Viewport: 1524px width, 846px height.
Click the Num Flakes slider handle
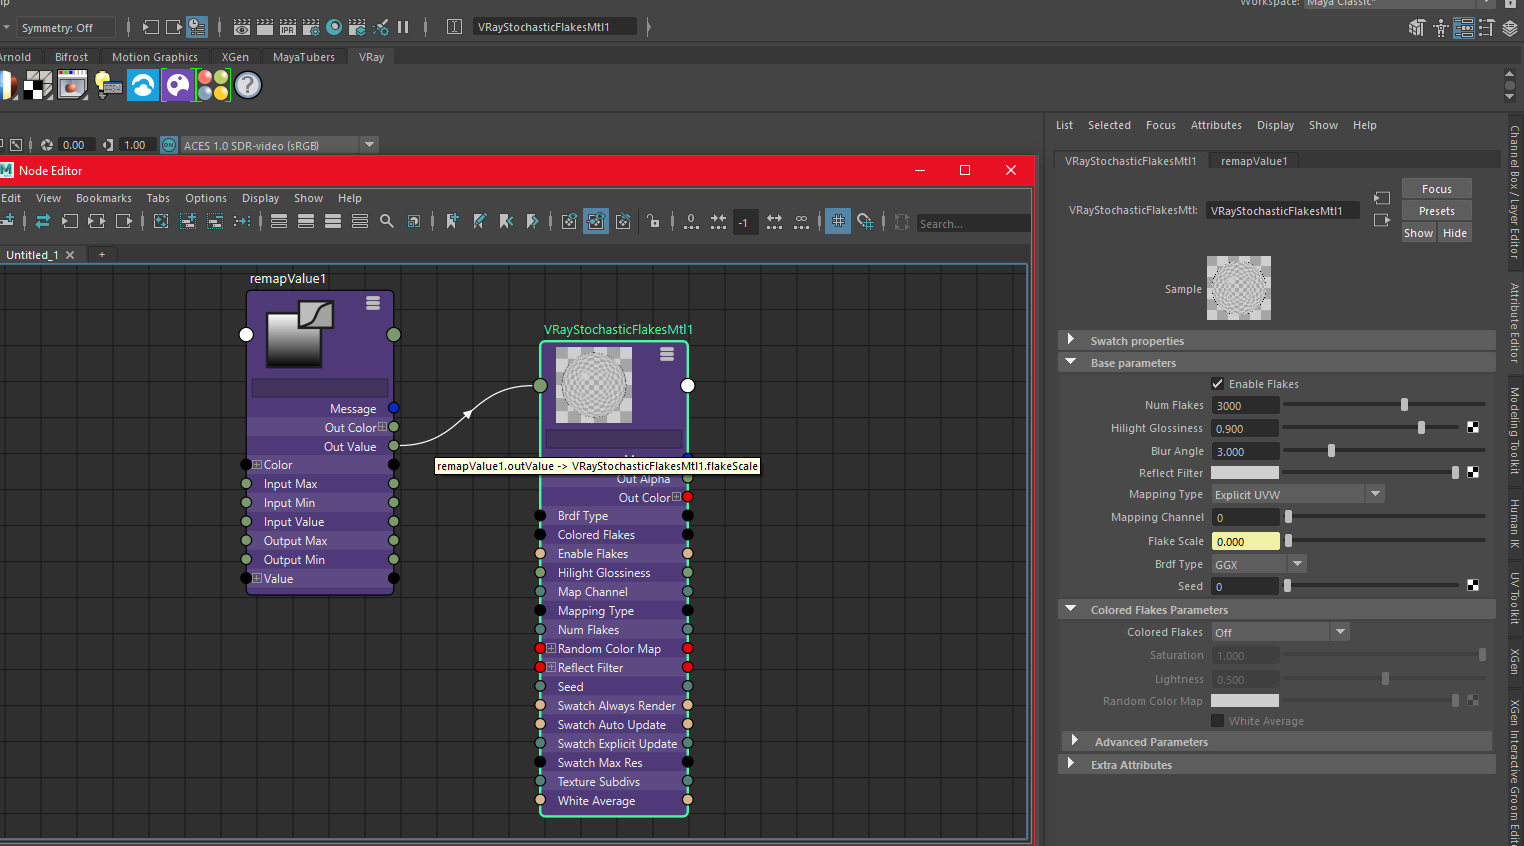(x=1404, y=405)
